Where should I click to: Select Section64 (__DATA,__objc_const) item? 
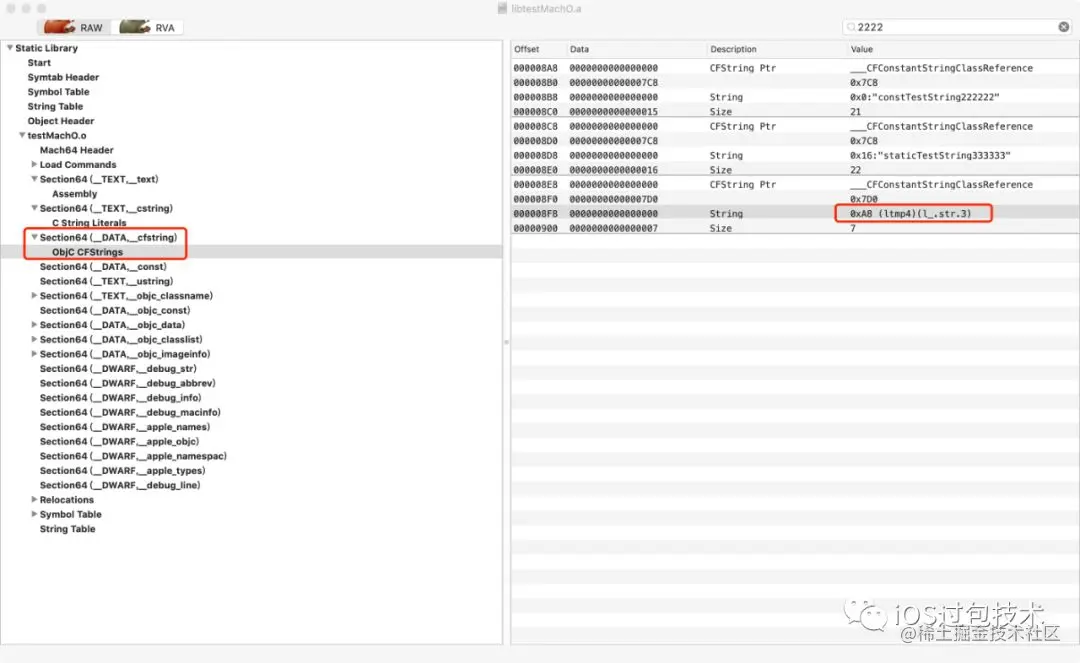[x=115, y=310]
